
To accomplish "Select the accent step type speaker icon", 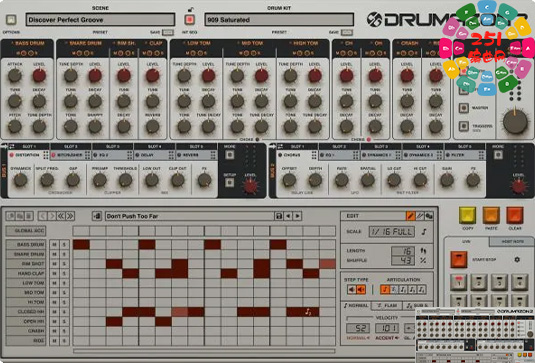I will (361, 290).
